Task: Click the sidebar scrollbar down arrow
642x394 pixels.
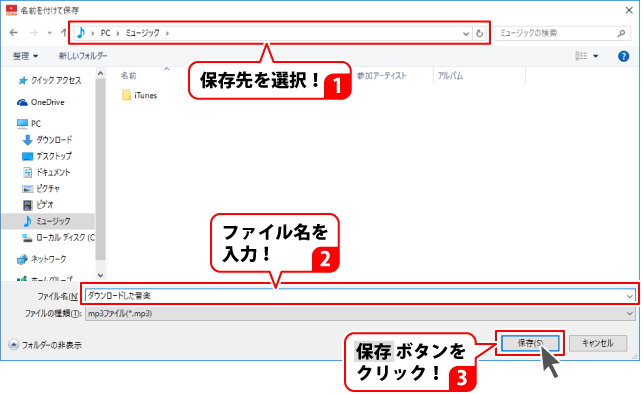Action: [101, 275]
